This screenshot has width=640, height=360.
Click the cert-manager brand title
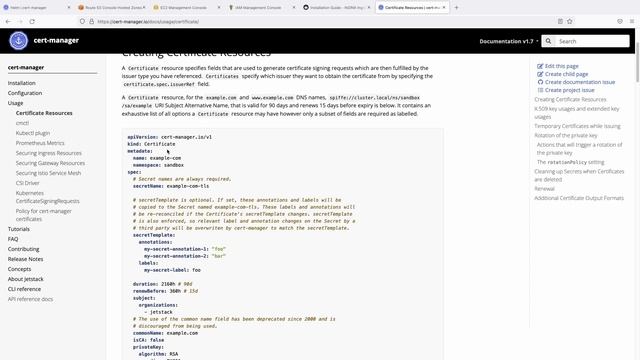point(56,40)
